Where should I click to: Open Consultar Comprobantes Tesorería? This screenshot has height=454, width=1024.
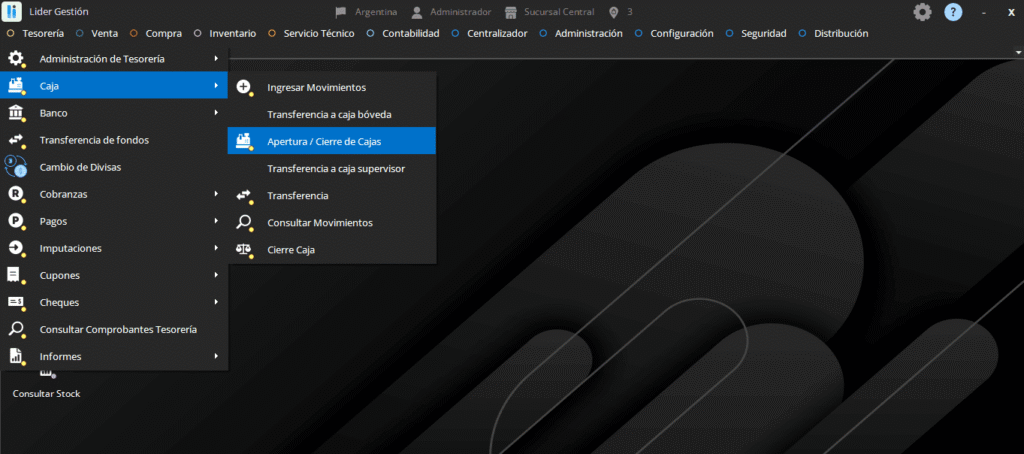[118, 329]
